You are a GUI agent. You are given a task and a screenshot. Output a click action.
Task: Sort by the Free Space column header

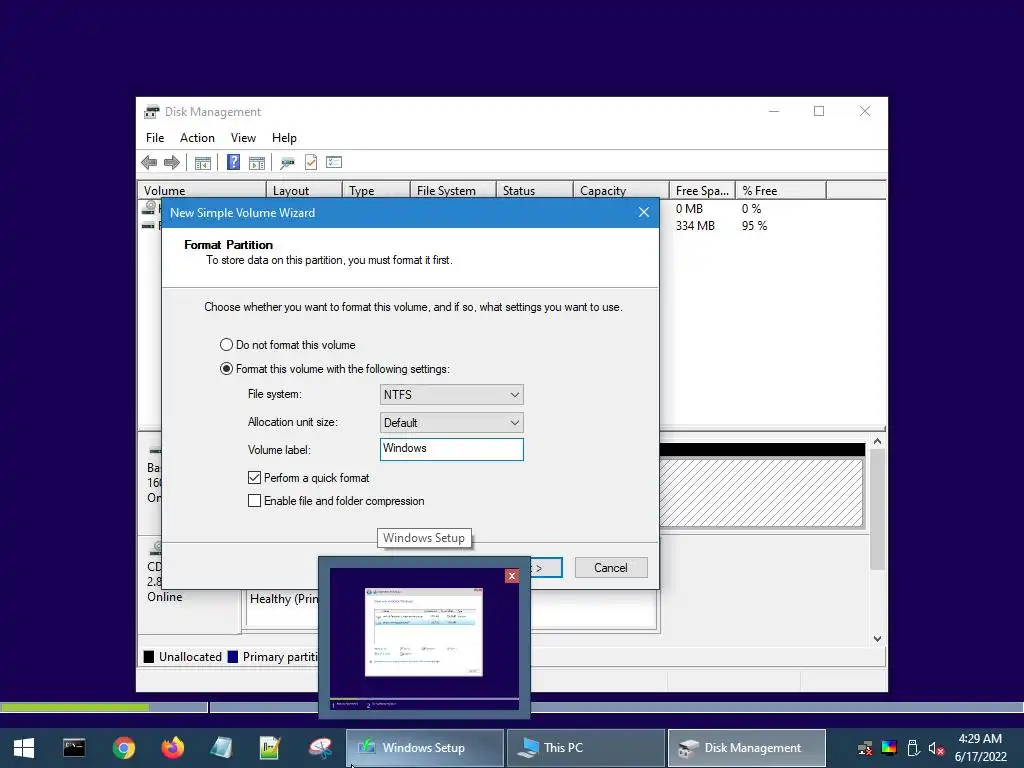702,190
